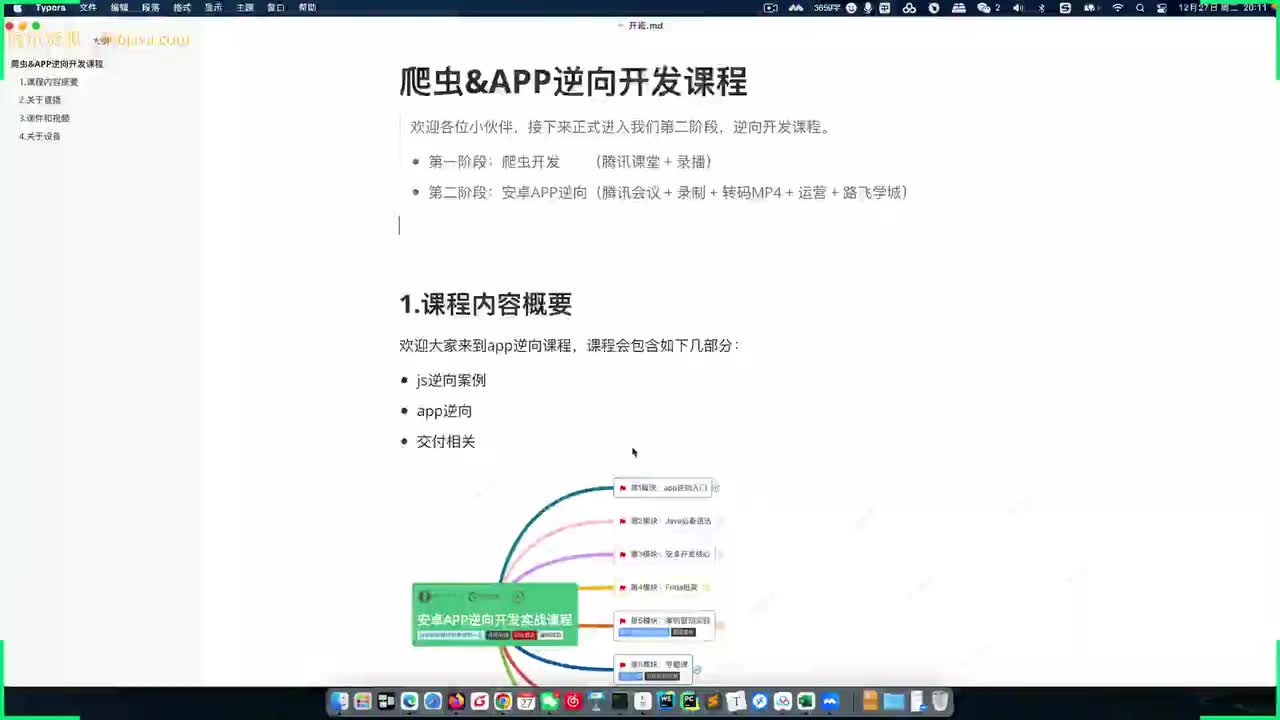Jump to outline item 4.关于设备

pyautogui.click(x=40, y=136)
